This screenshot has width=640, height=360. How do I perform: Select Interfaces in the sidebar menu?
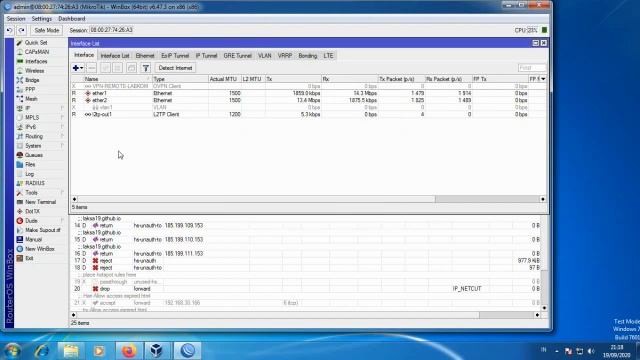(36, 61)
